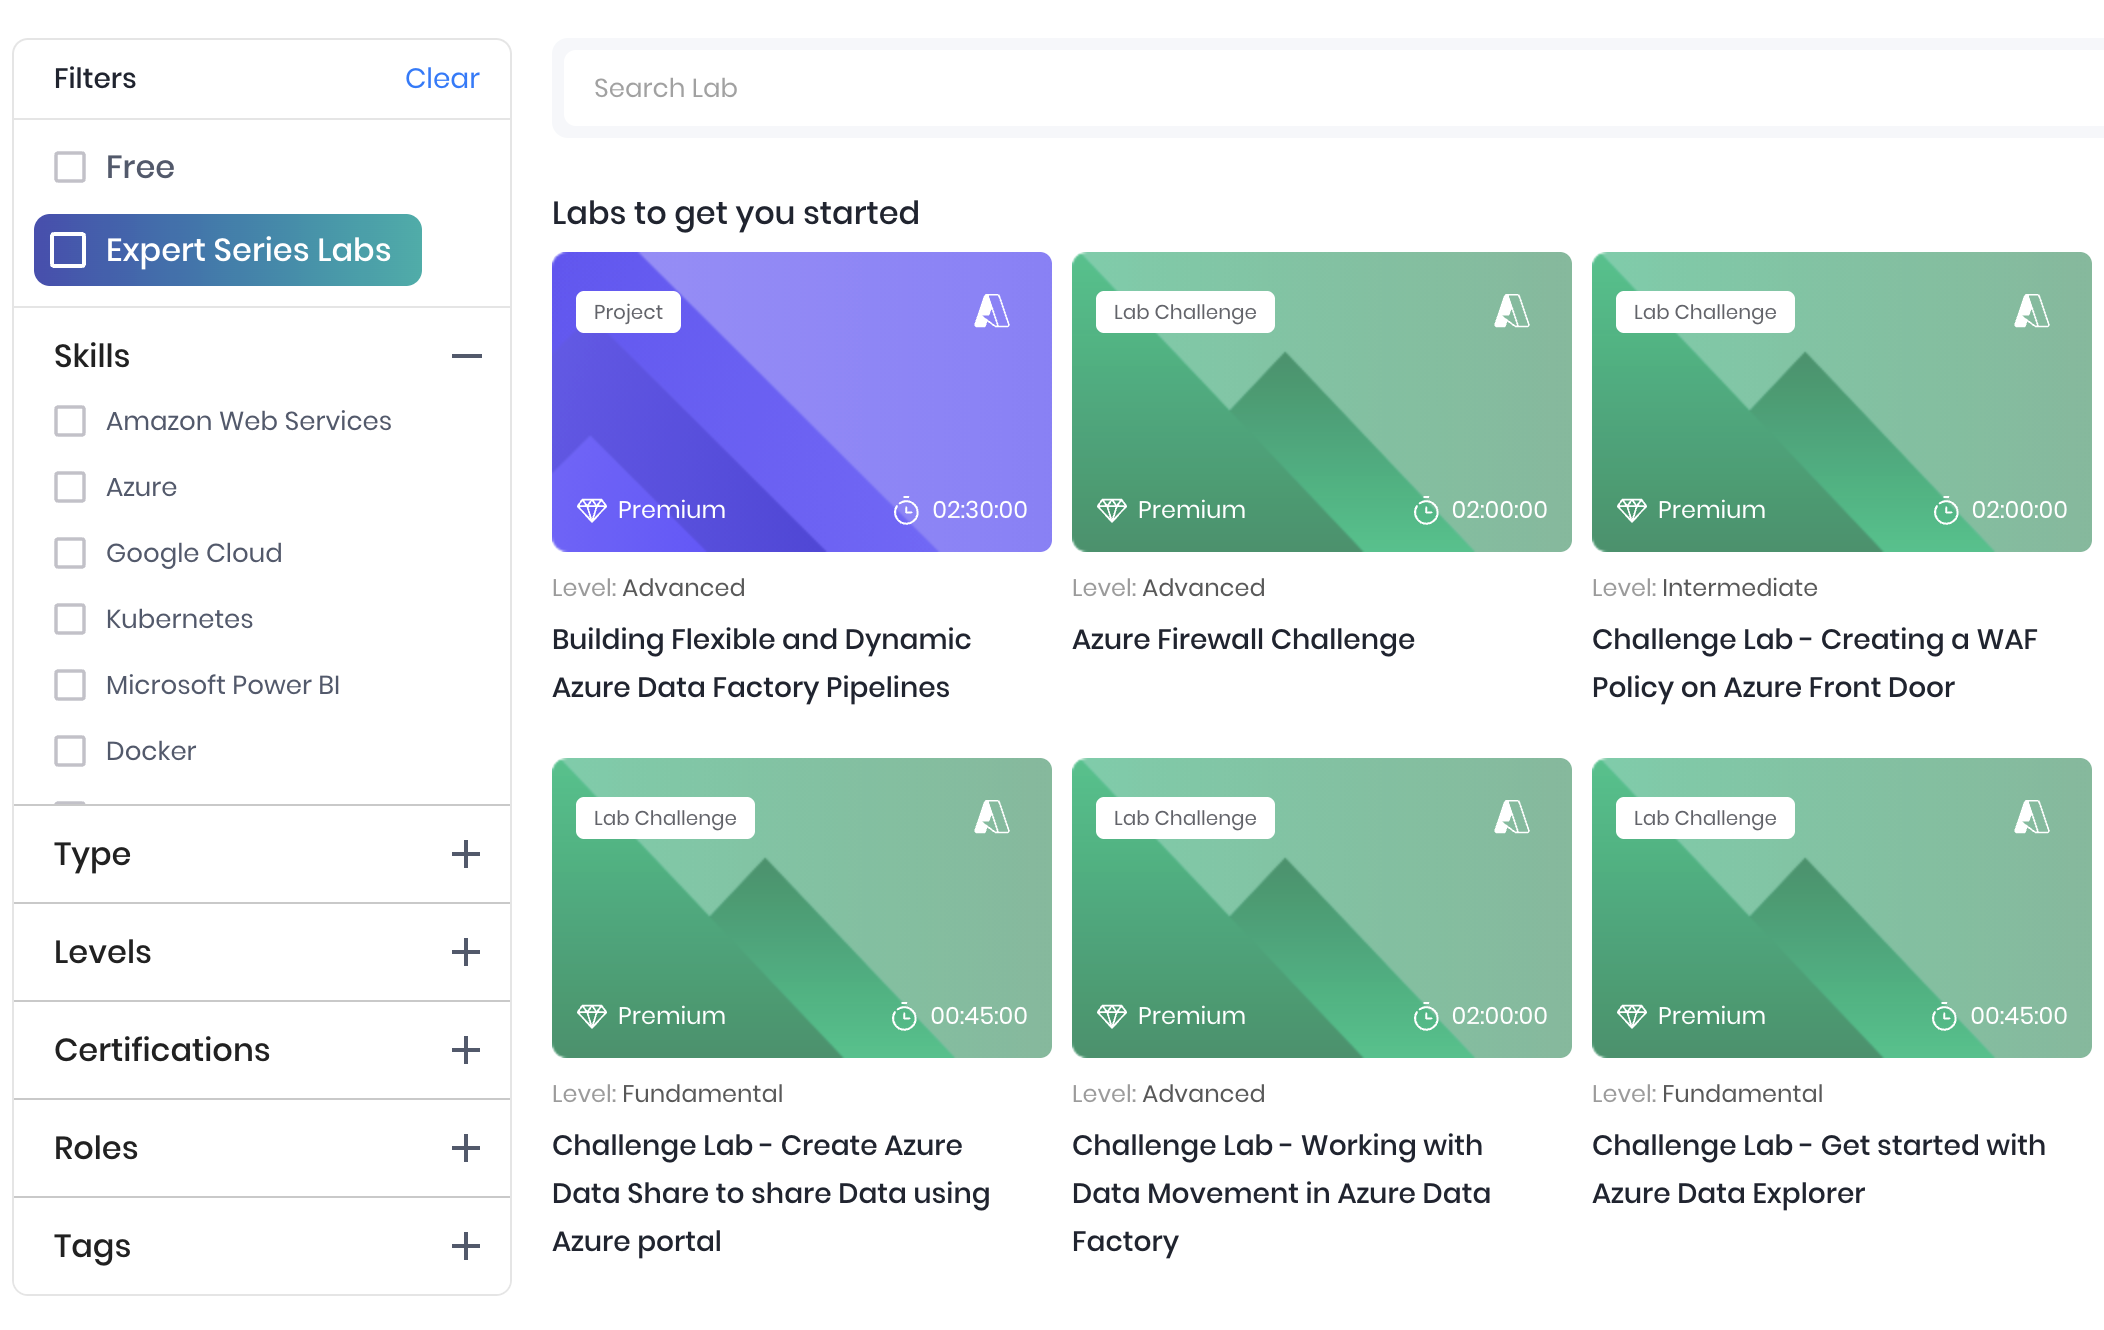2104x1330 pixels.
Task: Click the Azure logo on Building Flexible Pipelines card
Action: [x=992, y=311]
